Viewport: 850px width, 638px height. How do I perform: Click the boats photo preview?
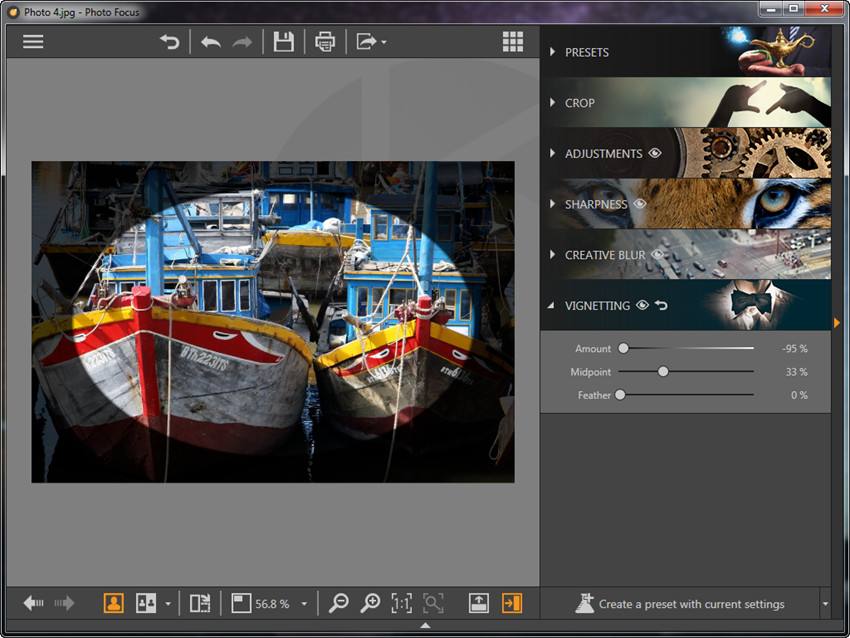pyautogui.click(x=273, y=321)
